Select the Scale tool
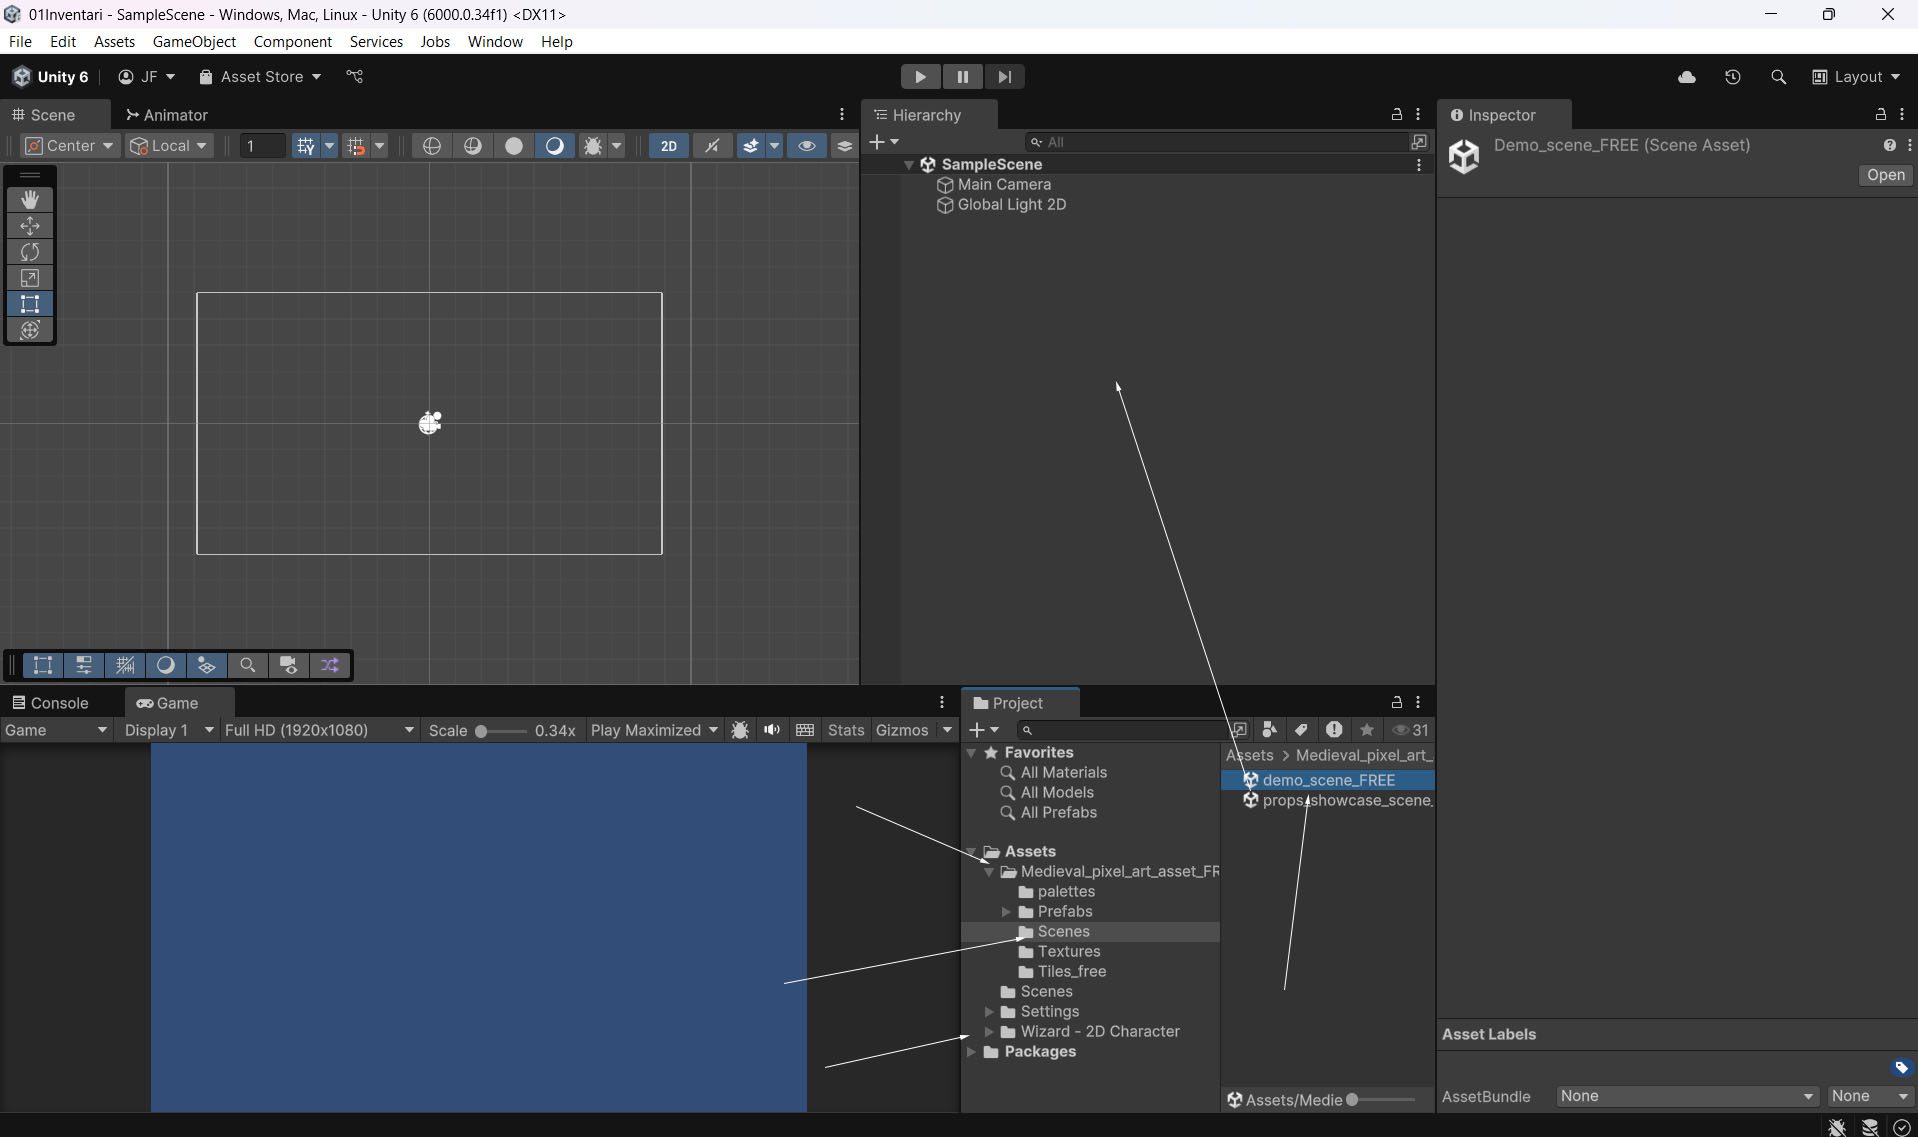Screen dimensions: 1918x1137 30,278
